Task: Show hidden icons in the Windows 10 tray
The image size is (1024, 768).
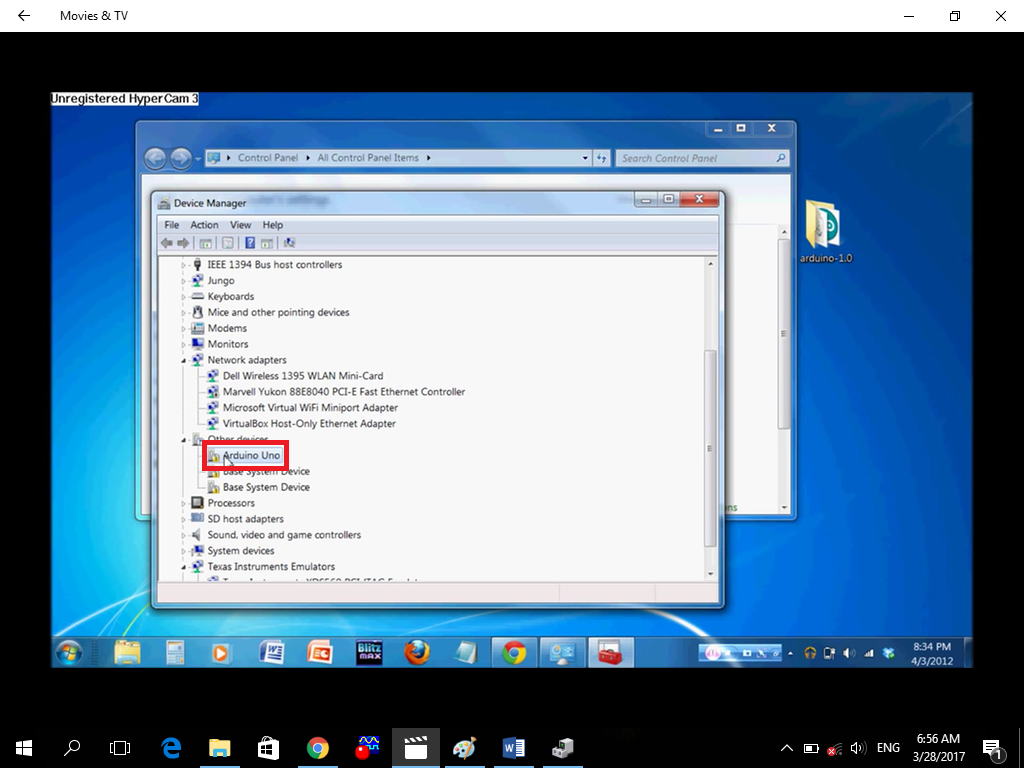Action: (787, 748)
